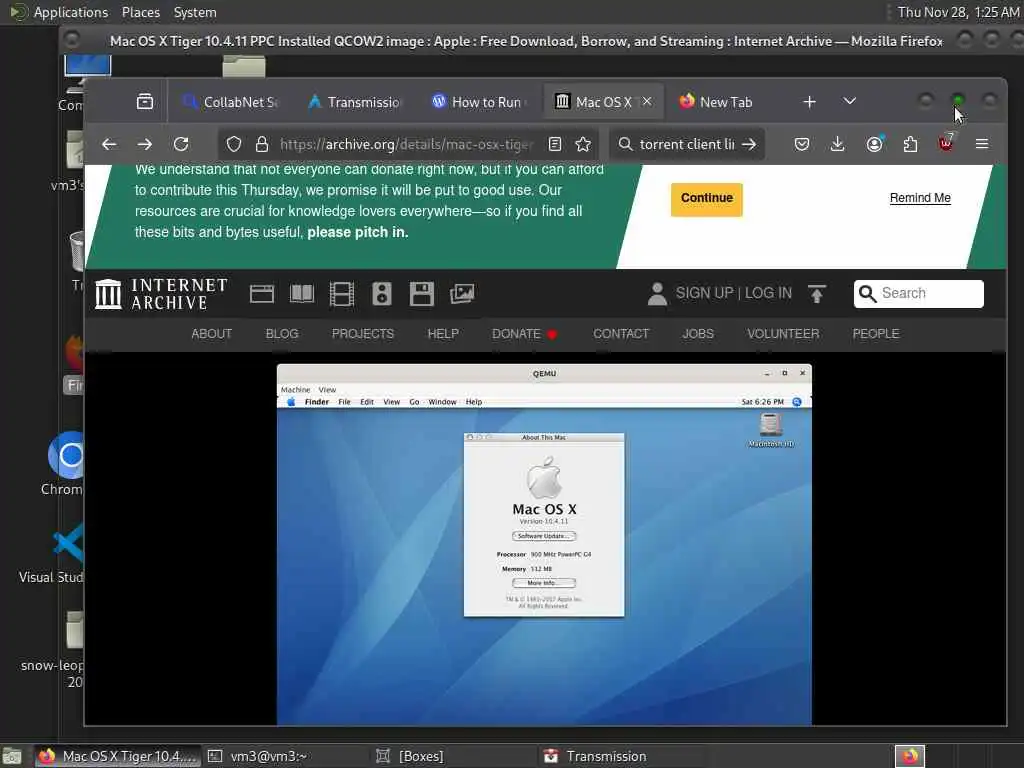1024x768 pixels.
Task: Open the Firefox downloads panel
Action: click(x=837, y=144)
